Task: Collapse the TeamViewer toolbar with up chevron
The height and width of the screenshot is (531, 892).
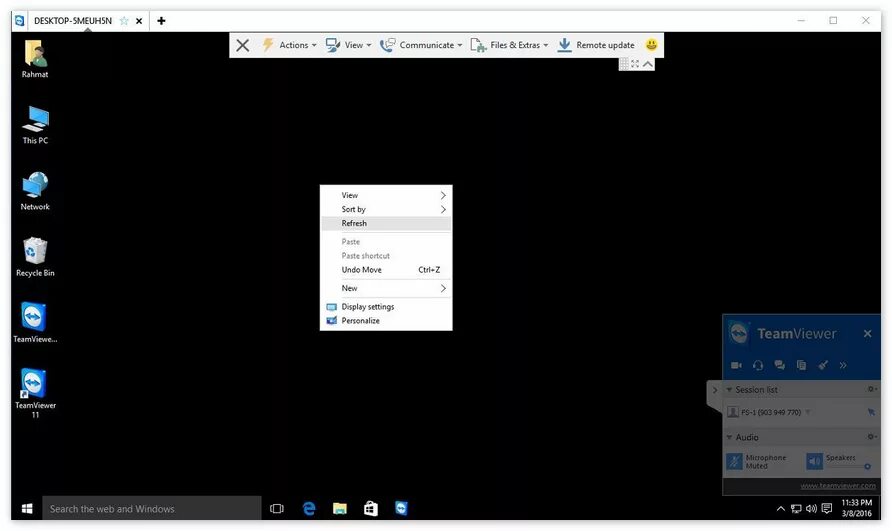Action: point(647,64)
